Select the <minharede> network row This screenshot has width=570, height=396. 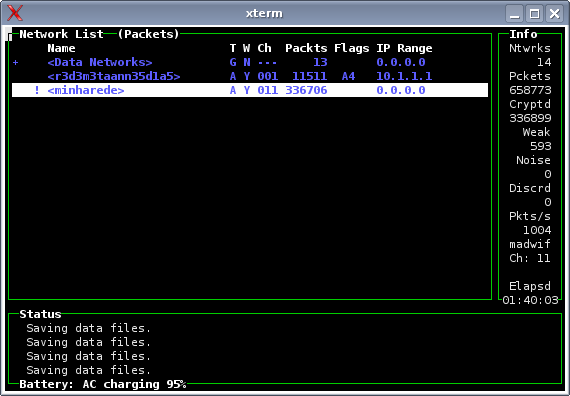pos(250,90)
